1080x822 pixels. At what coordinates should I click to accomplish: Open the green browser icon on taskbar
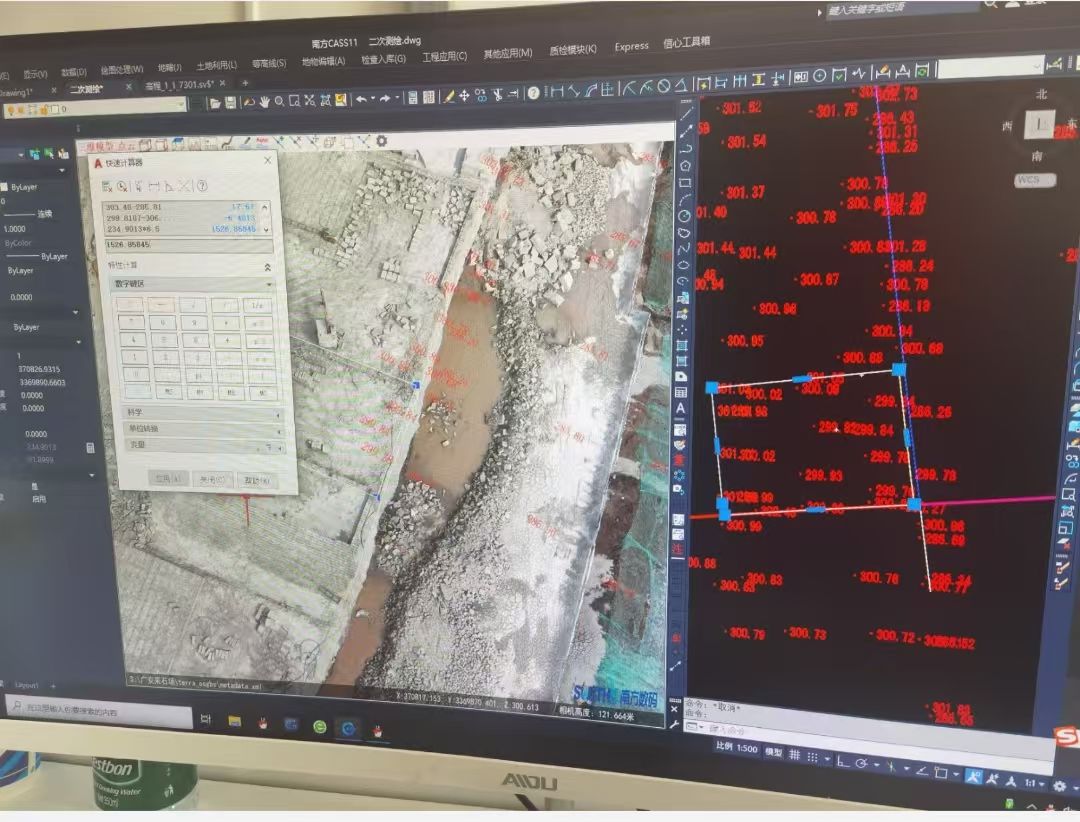coord(320,726)
